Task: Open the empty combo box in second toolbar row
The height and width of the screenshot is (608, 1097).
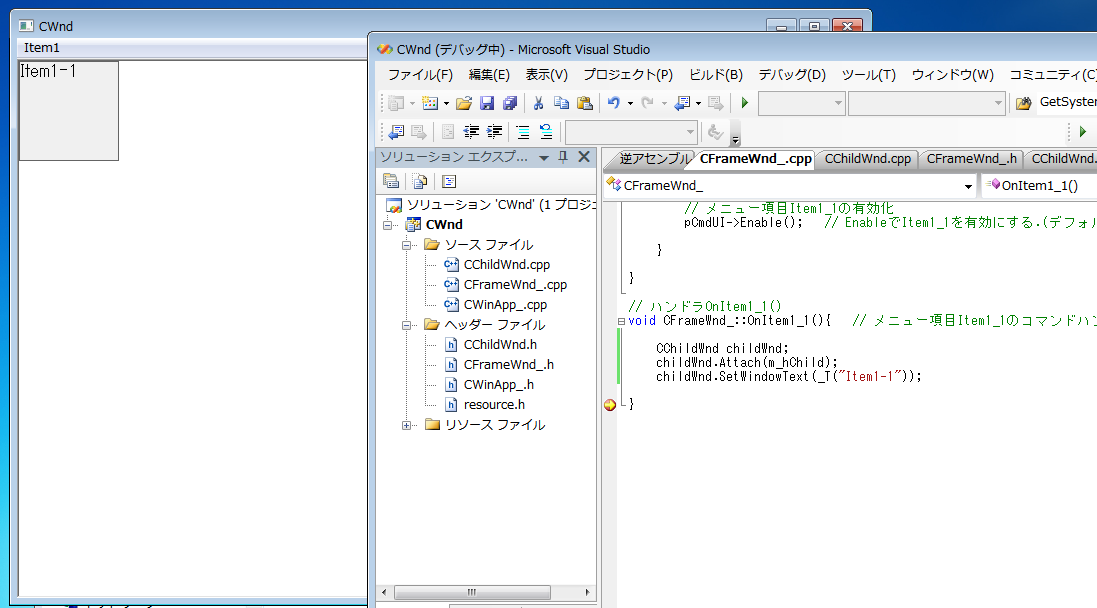Action: click(x=631, y=132)
